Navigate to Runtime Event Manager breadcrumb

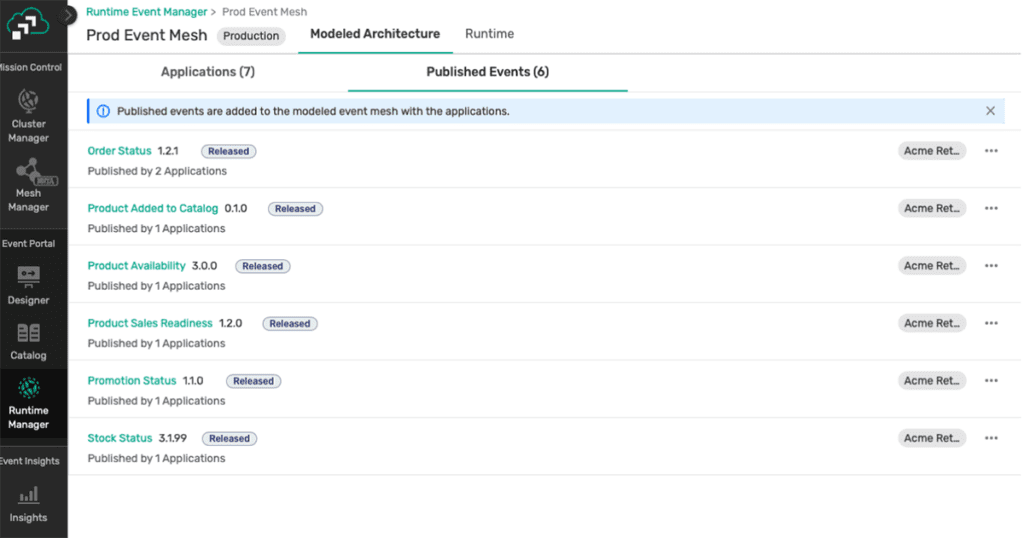pyautogui.click(x=147, y=12)
